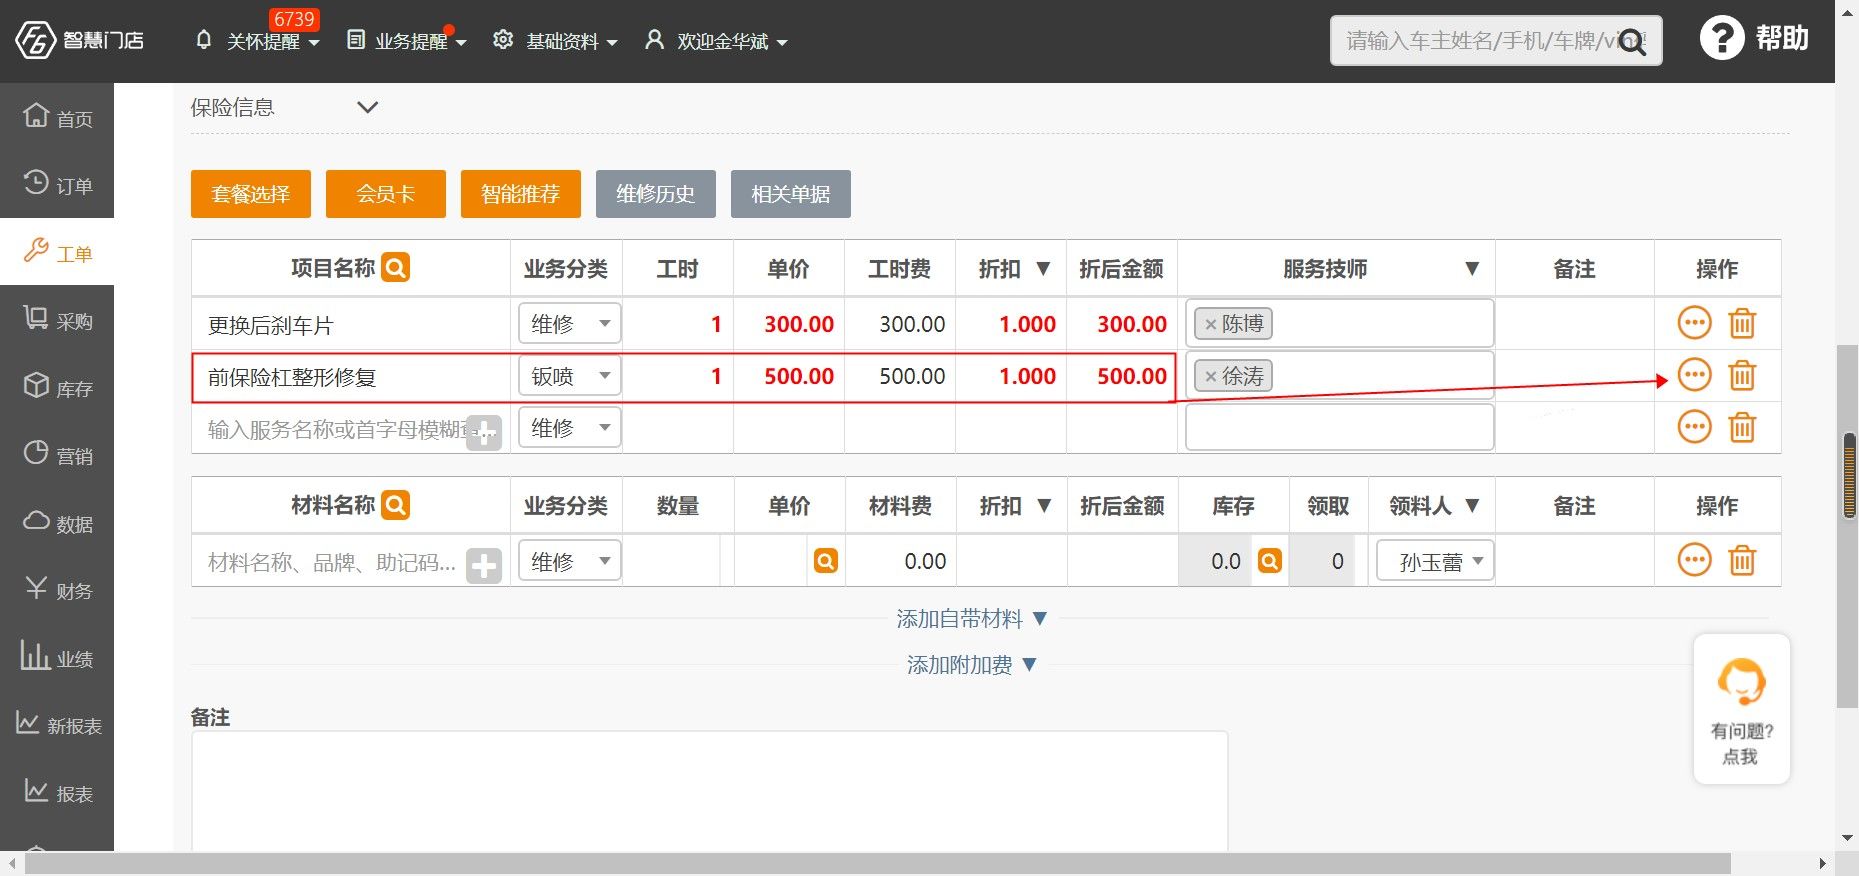The image size is (1859, 876).
Task: Click search icon next to 材料名称
Action: (x=396, y=505)
